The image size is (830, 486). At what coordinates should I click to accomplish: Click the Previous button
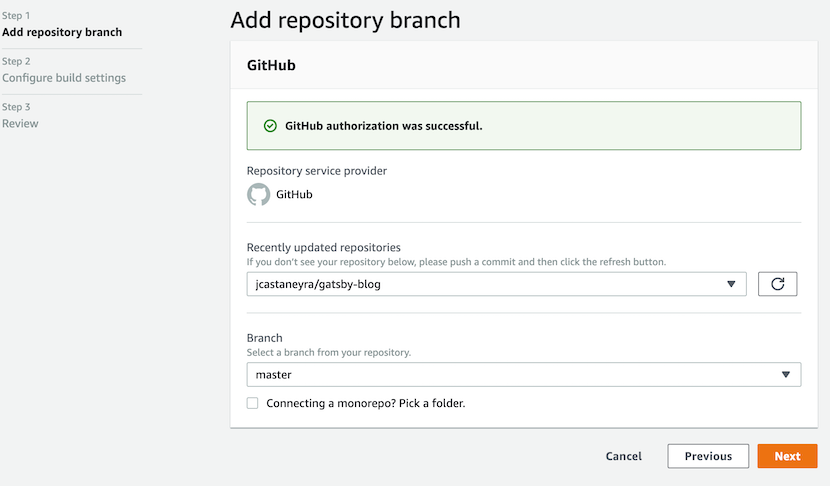click(708, 456)
